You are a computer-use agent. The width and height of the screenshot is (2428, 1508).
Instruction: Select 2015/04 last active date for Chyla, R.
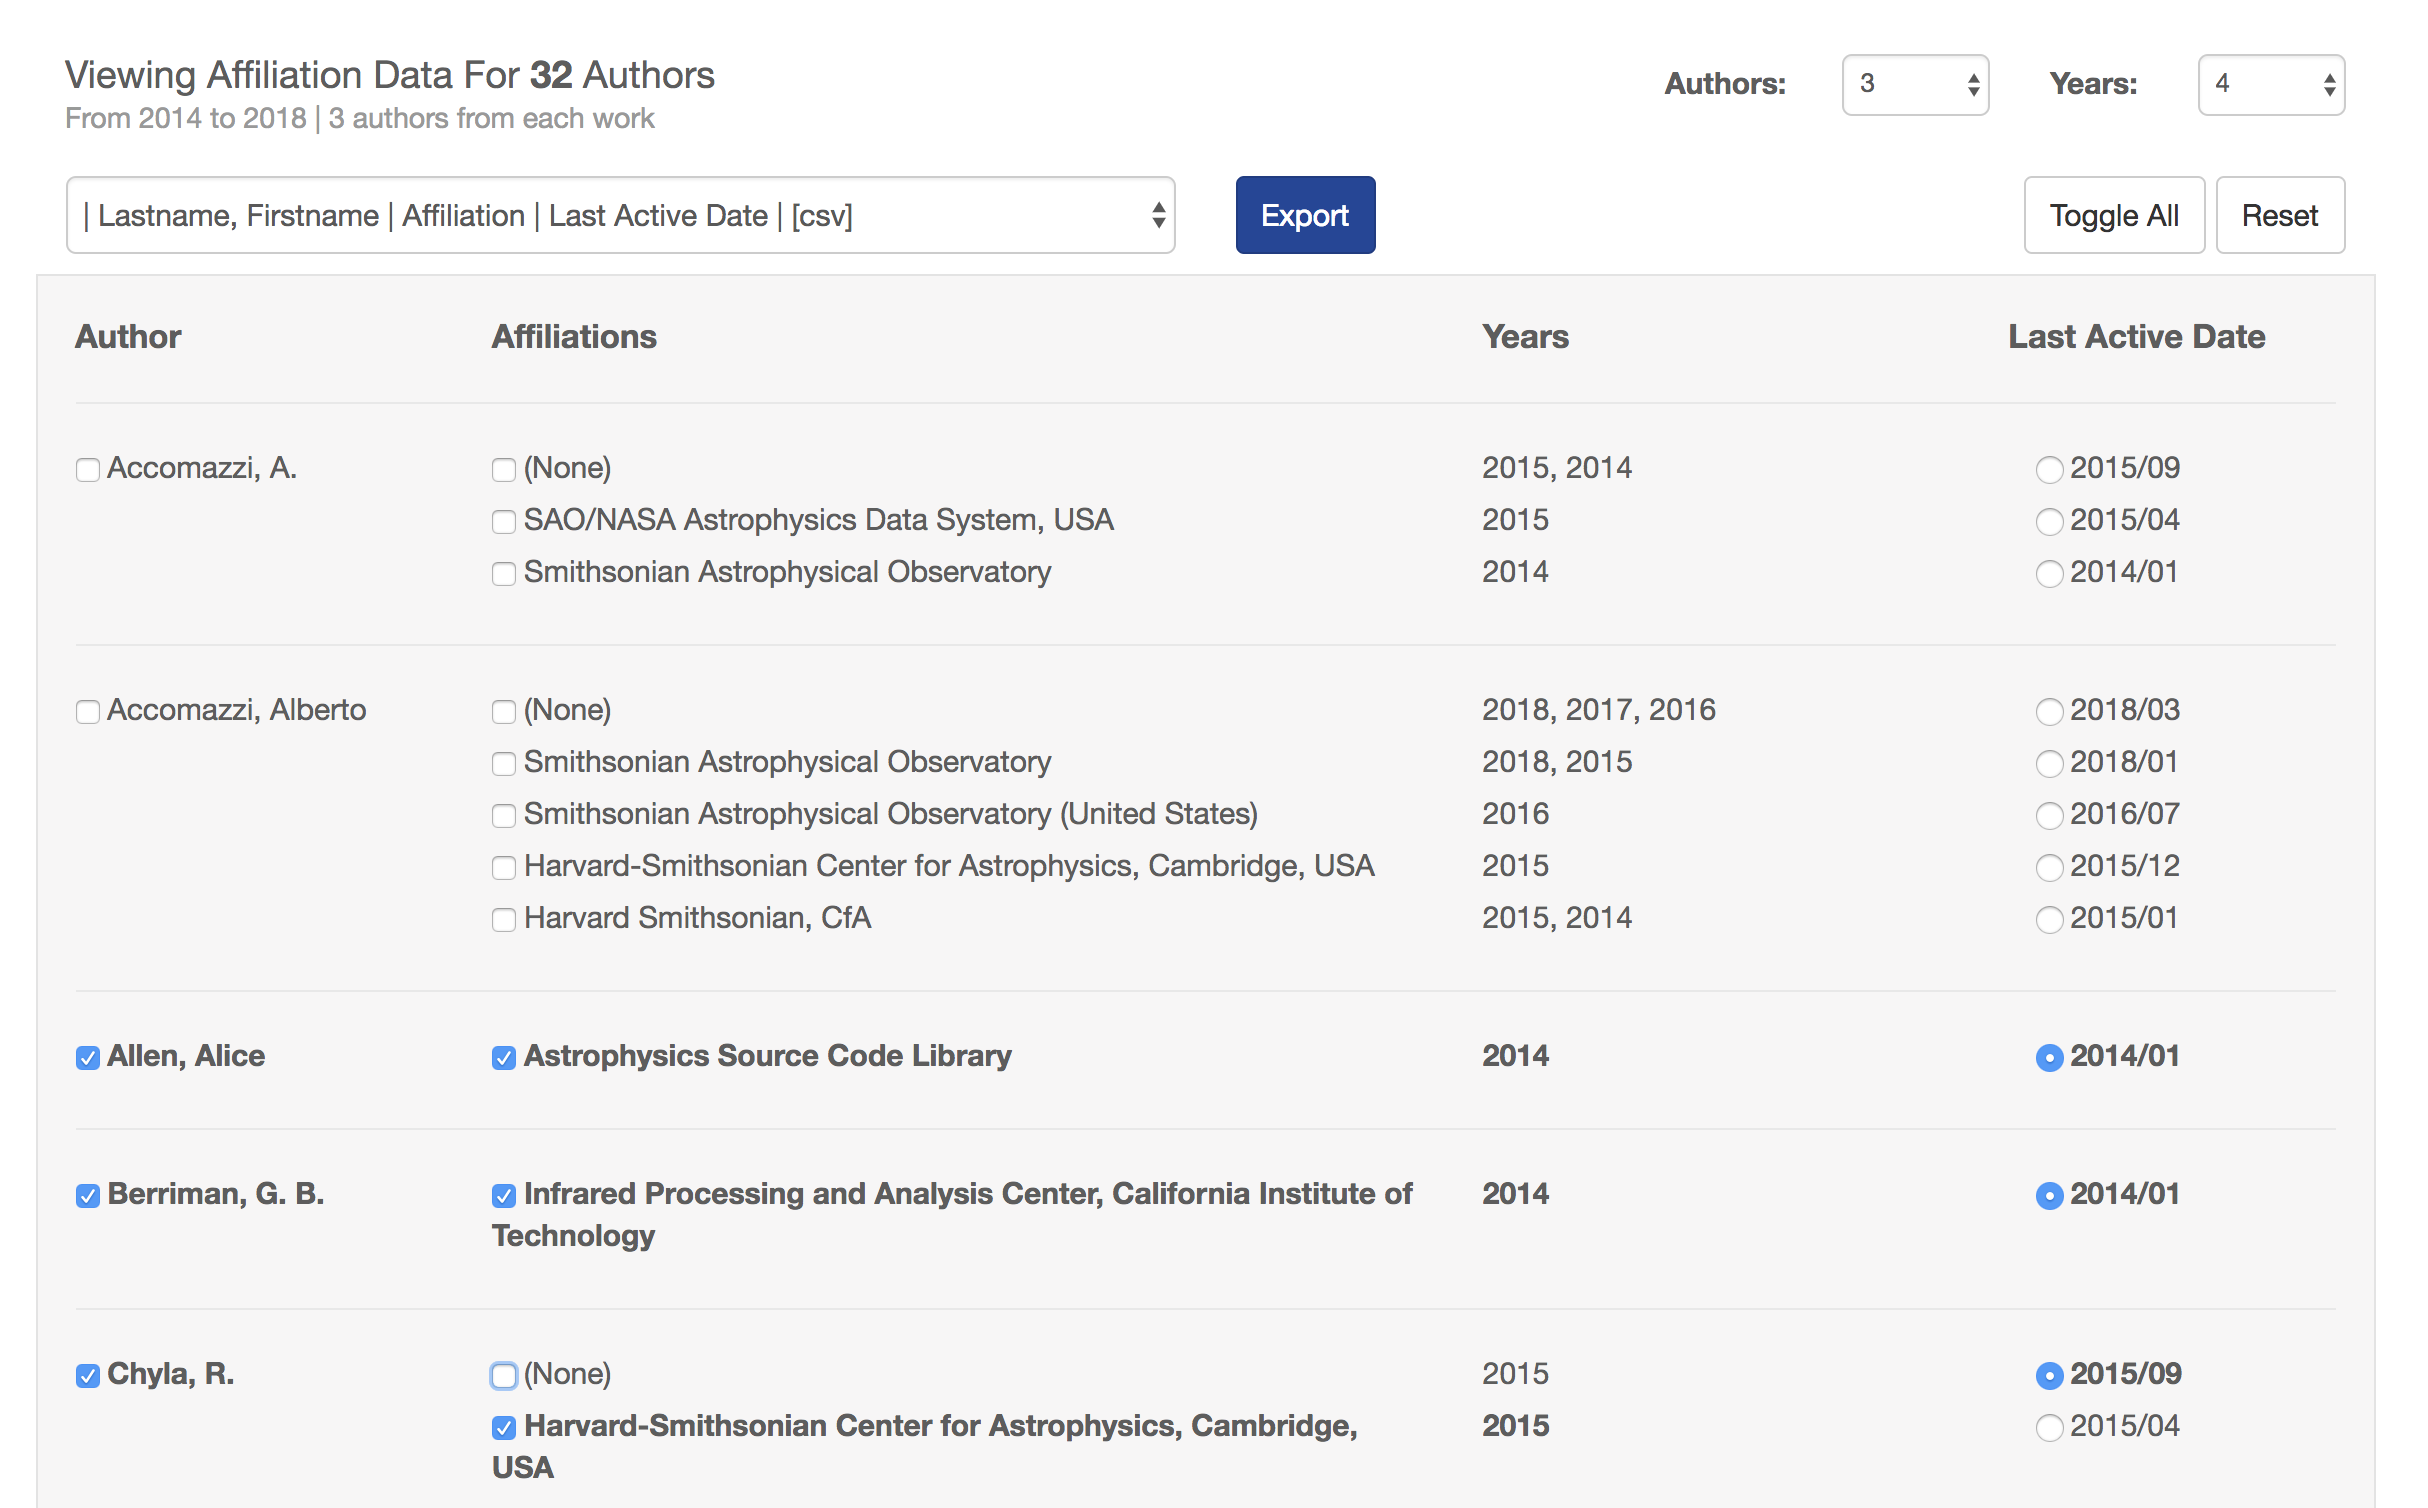(2051, 1427)
